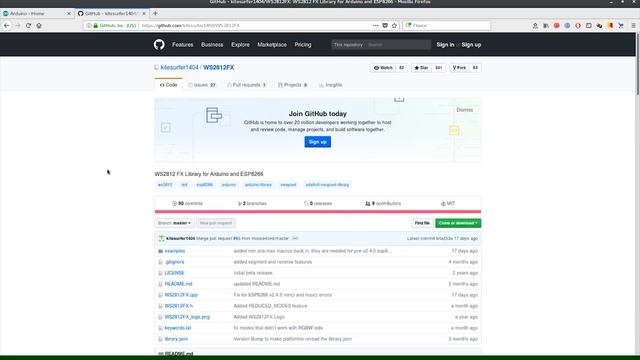Close the GitHub kitesurfer1404 tab
Viewport: 640px width, 360px height.
point(144,13)
